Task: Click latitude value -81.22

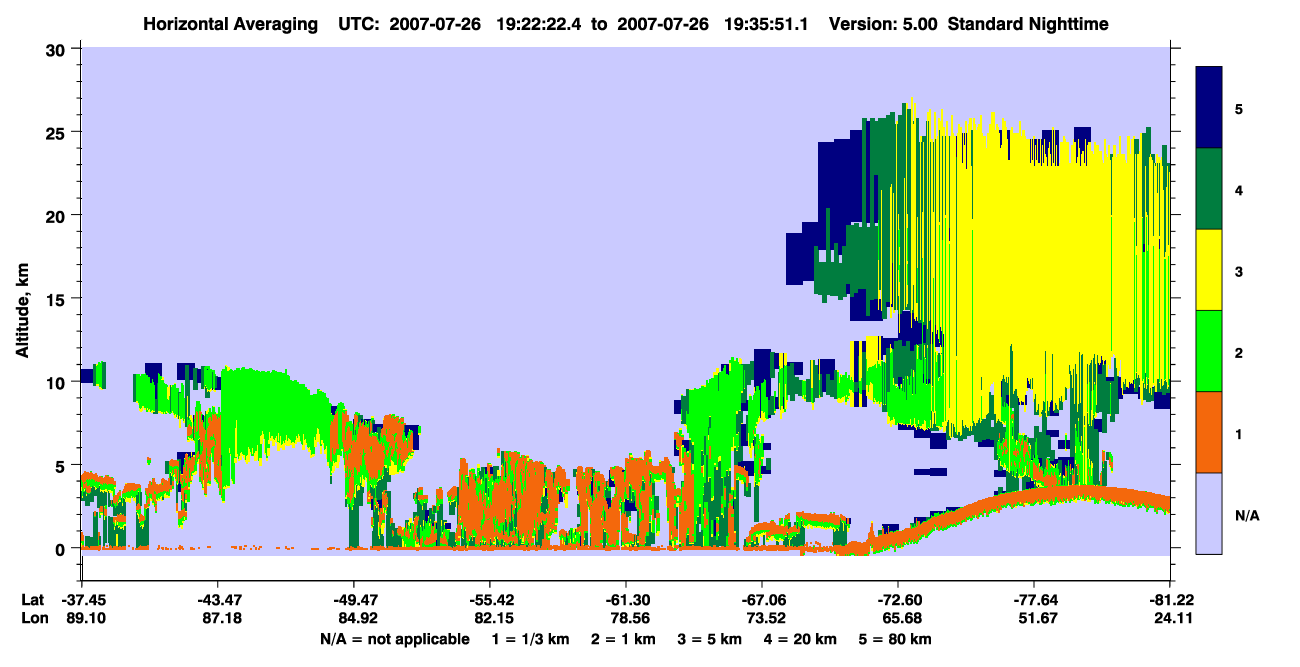Action: coord(1170,600)
